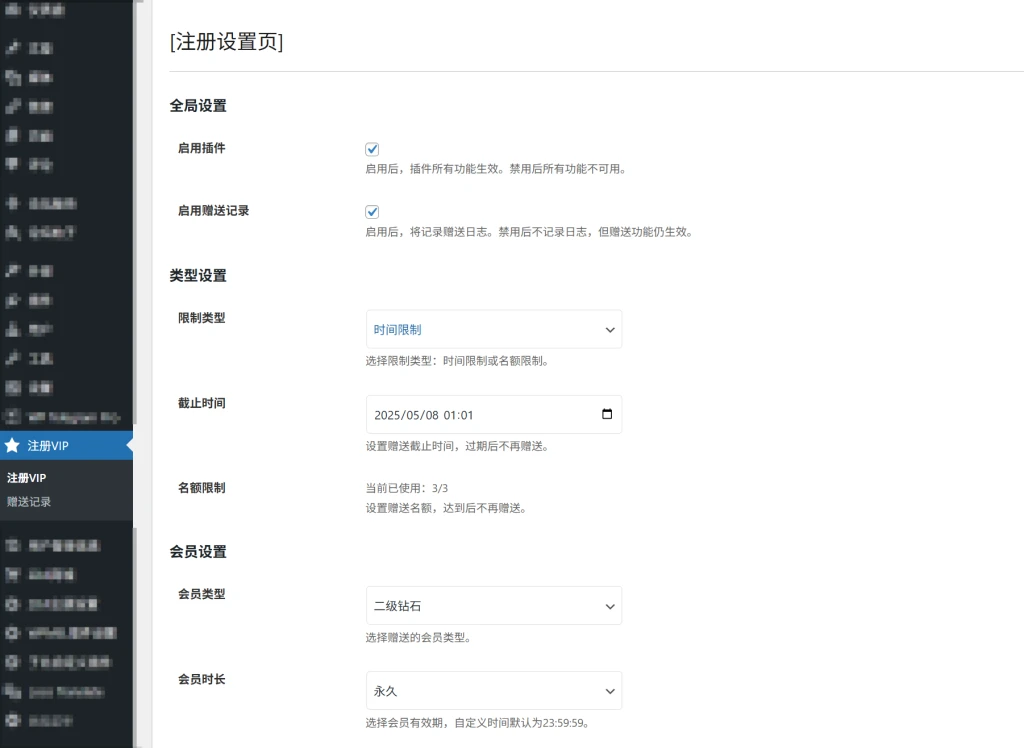This screenshot has width=1024, height=748.
Task: Click the 会员类型 field label
Action: pos(202,594)
